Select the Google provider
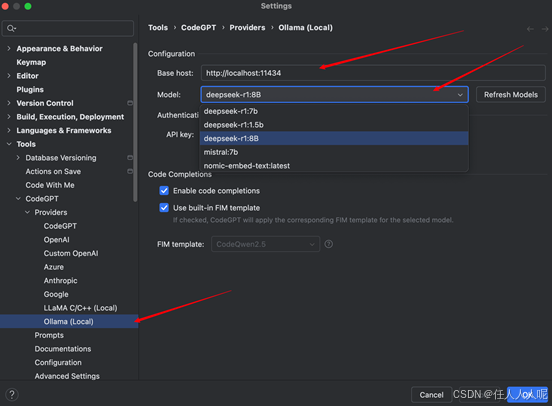The image size is (552, 406). 56,294
